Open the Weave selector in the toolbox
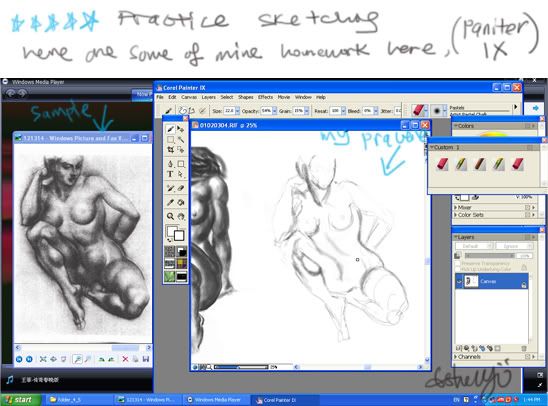548x406 pixels. [x=181, y=263]
